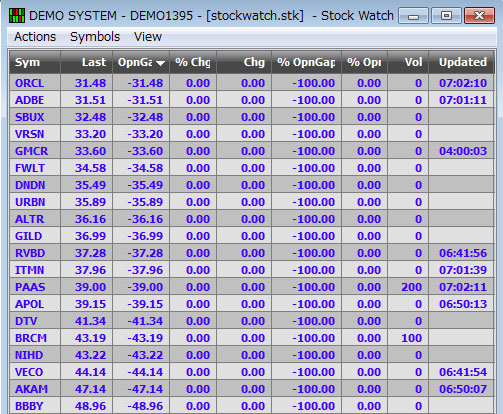The height and width of the screenshot is (414, 503).
Task: Select the VECO symbol cell
Action: pyautogui.click(x=35, y=372)
